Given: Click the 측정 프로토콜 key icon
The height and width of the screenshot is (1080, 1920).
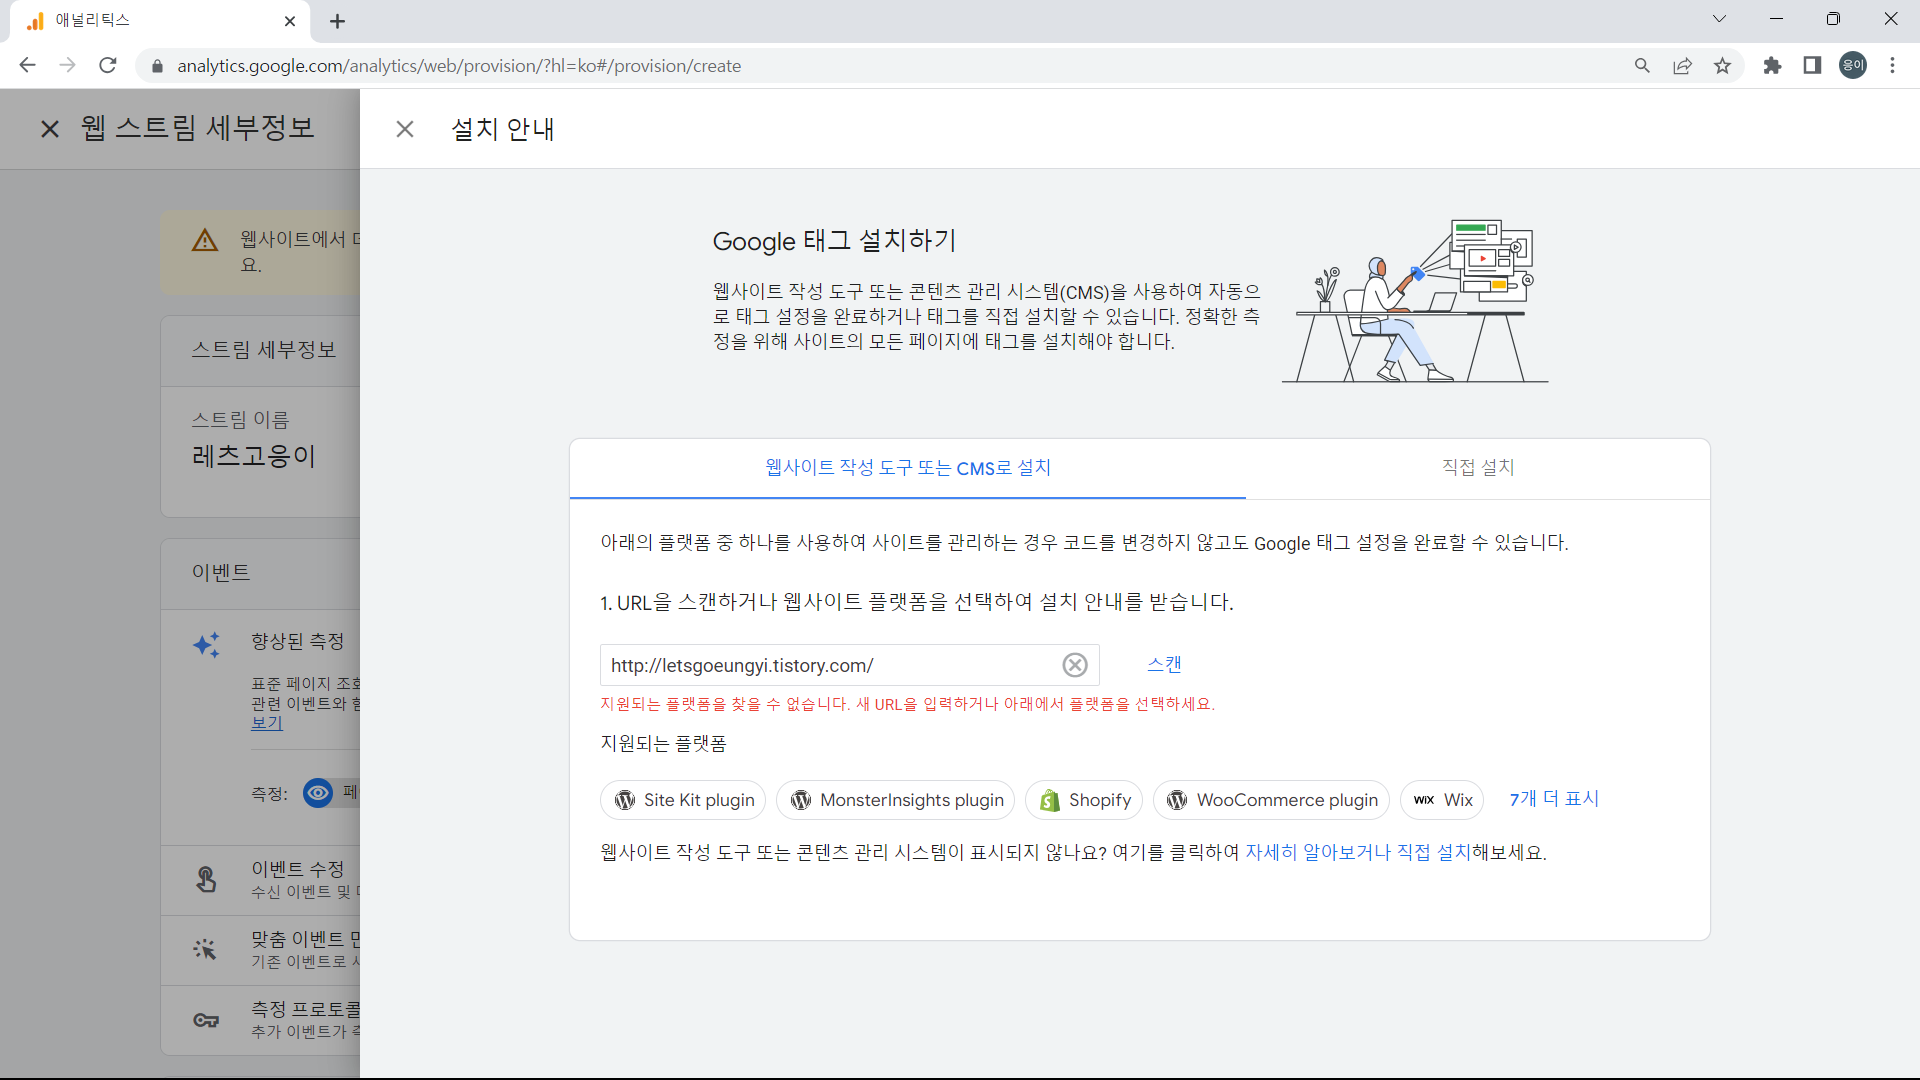Looking at the screenshot, I should click(206, 1020).
